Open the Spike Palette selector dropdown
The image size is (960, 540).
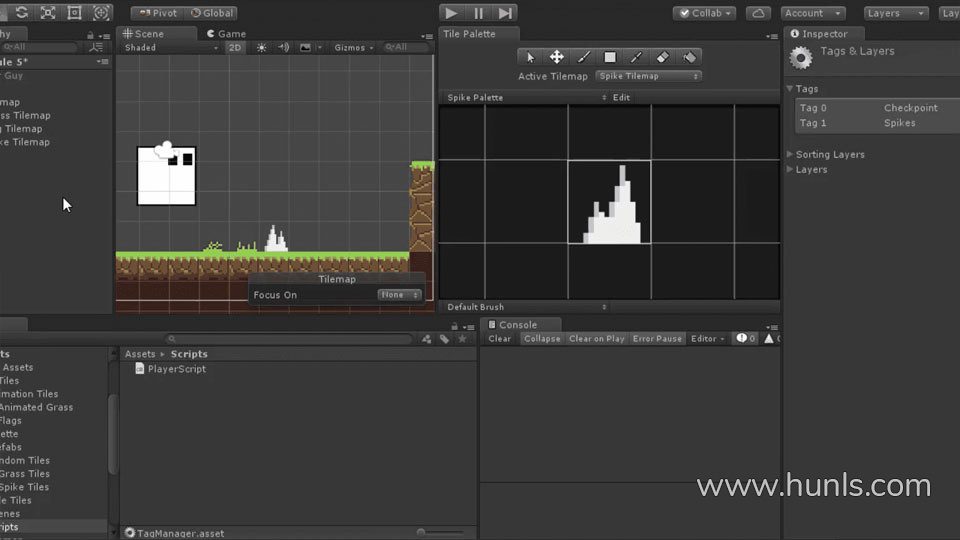(x=526, y=97)
